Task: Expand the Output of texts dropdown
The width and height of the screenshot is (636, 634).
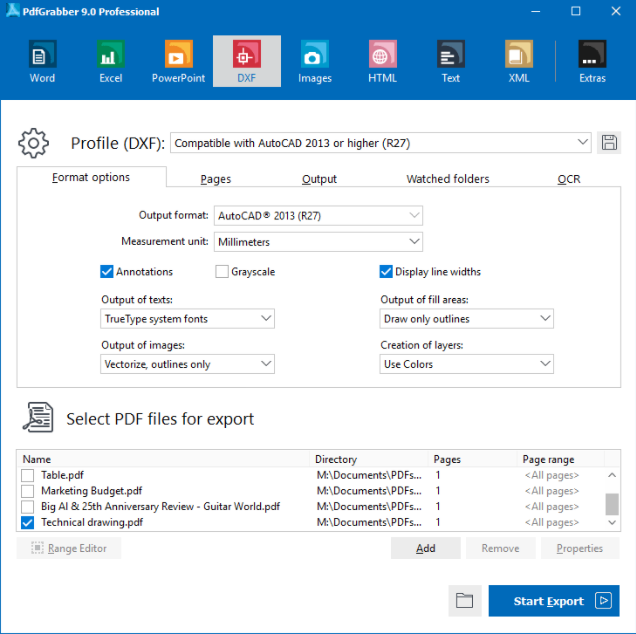Action: click(187, 319)
